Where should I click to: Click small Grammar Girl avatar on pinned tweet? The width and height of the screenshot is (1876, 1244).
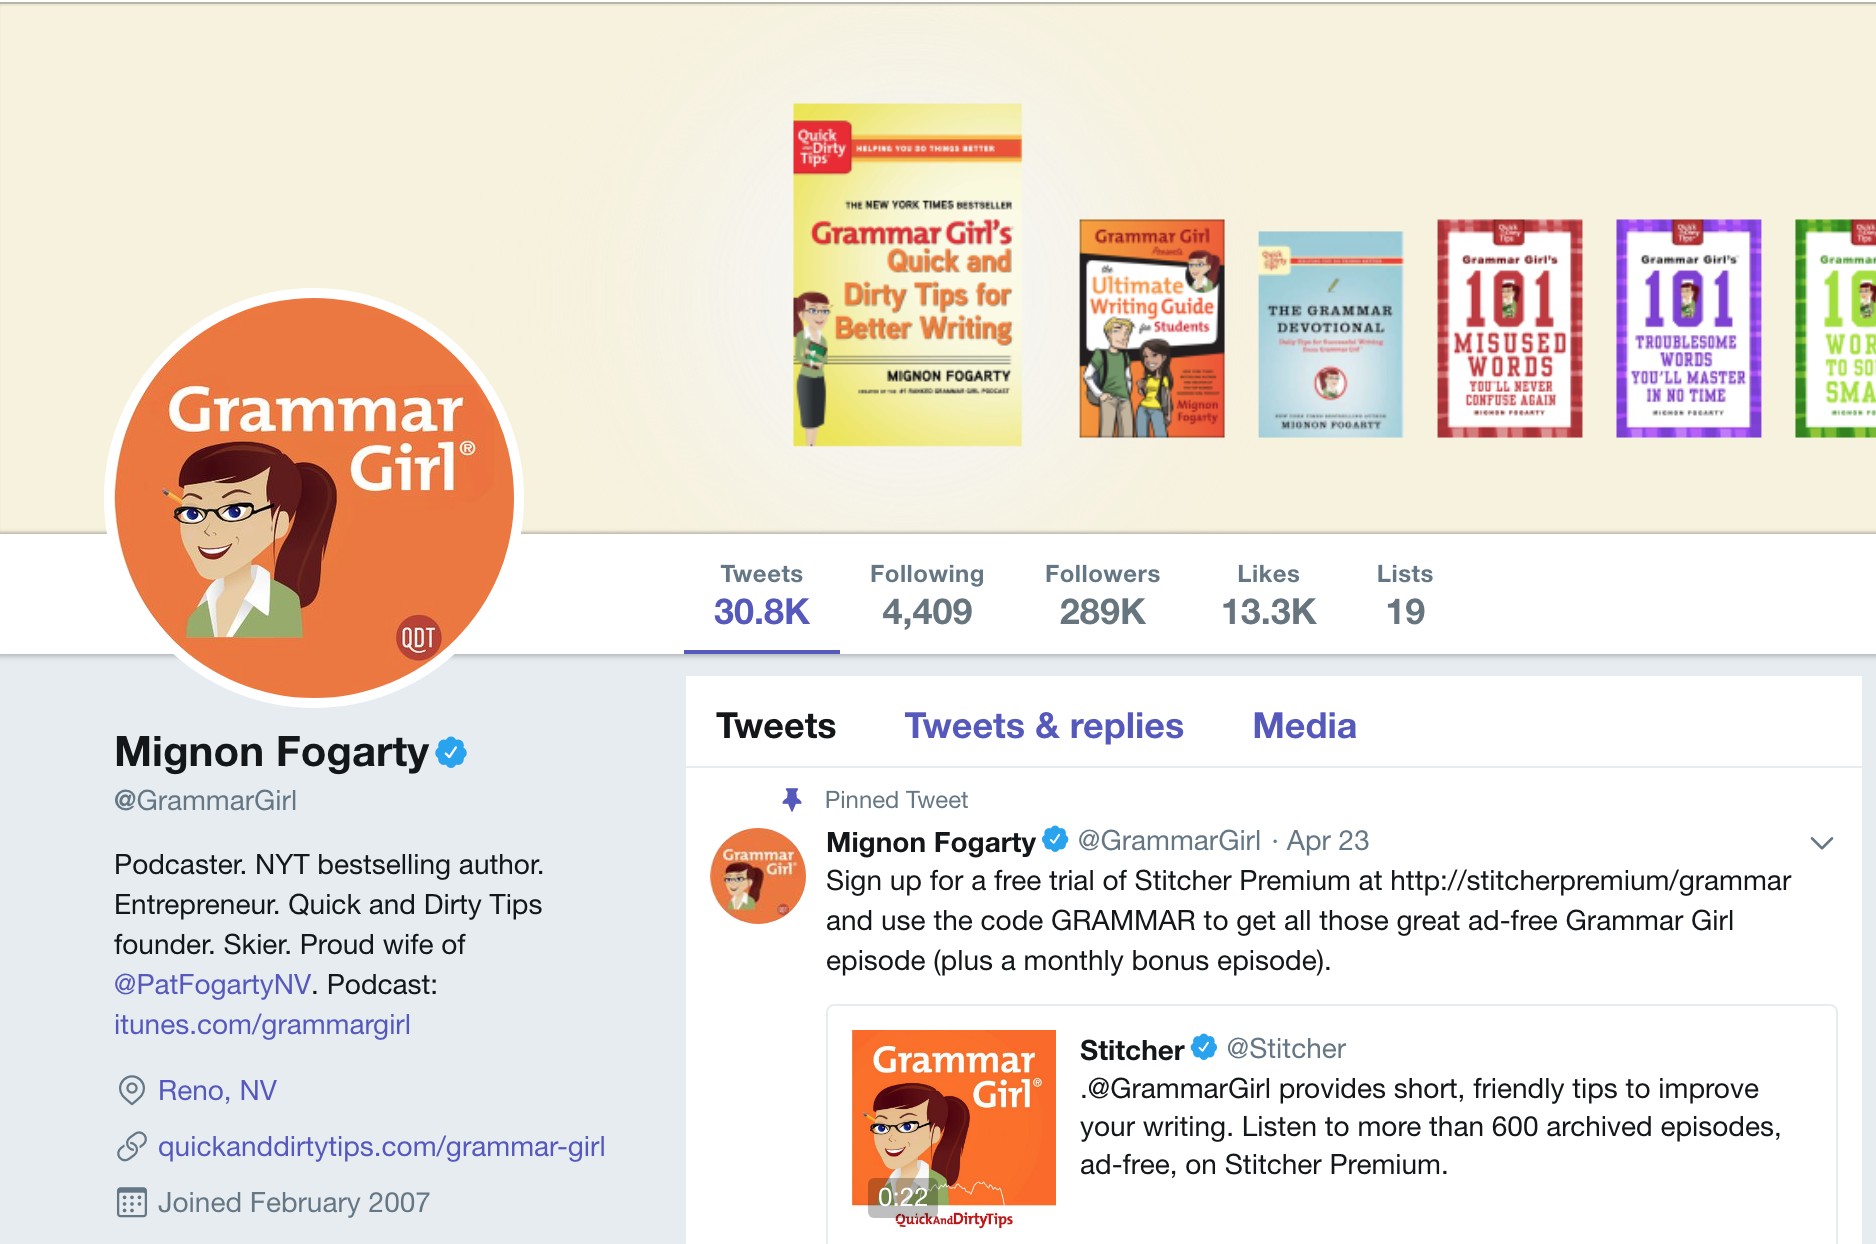758,875
